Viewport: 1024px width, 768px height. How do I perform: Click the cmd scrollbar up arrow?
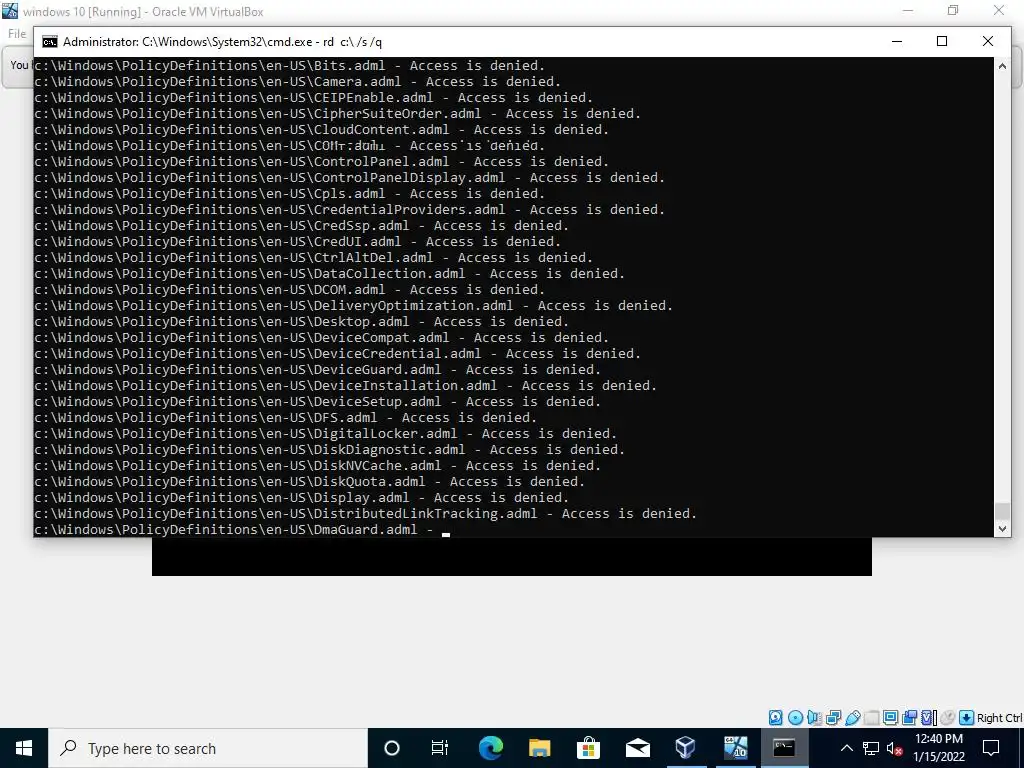(x=1002, y=65)
